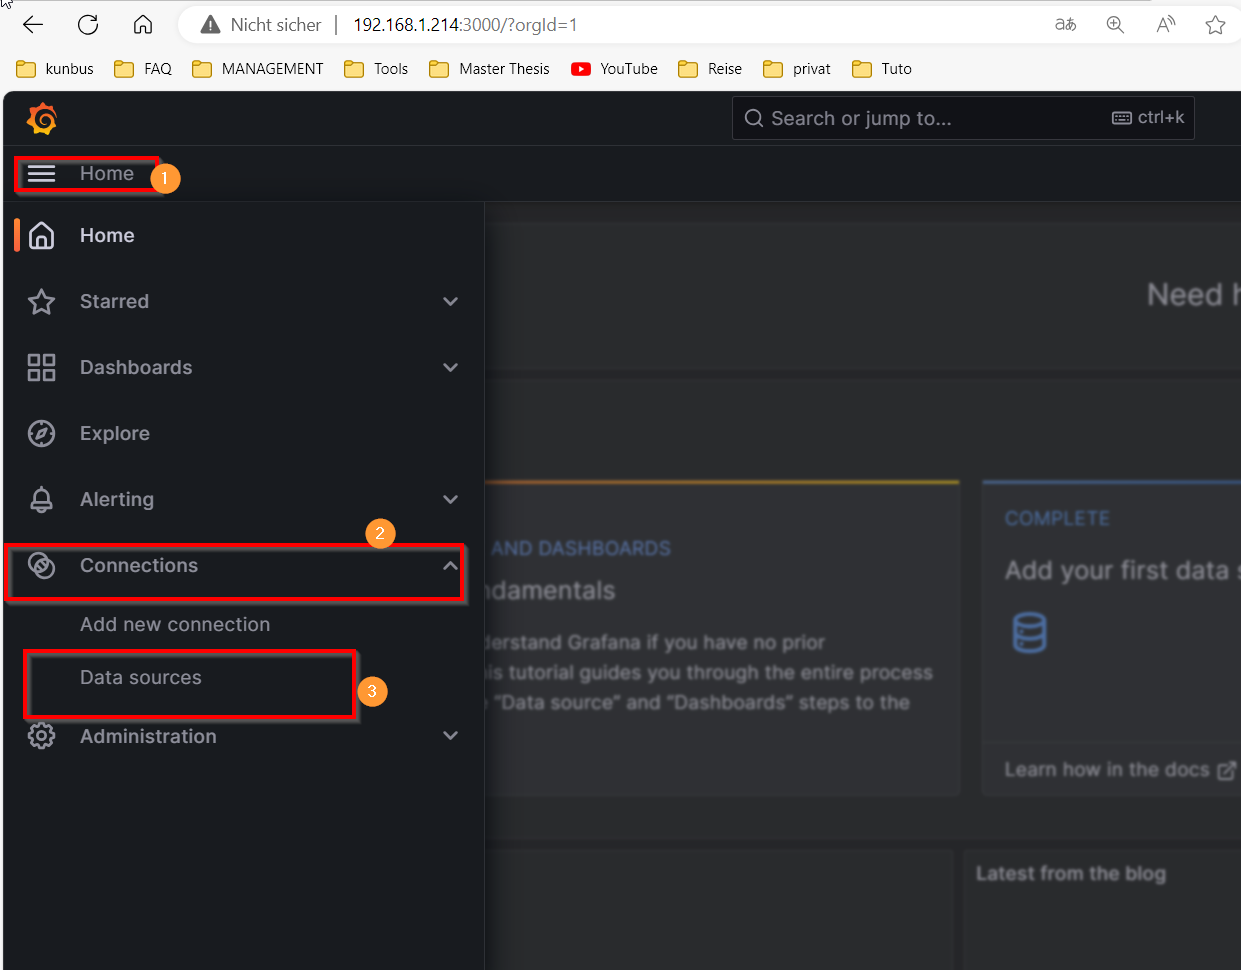Expand the Dashboards section chevron

tap(451, 367)
